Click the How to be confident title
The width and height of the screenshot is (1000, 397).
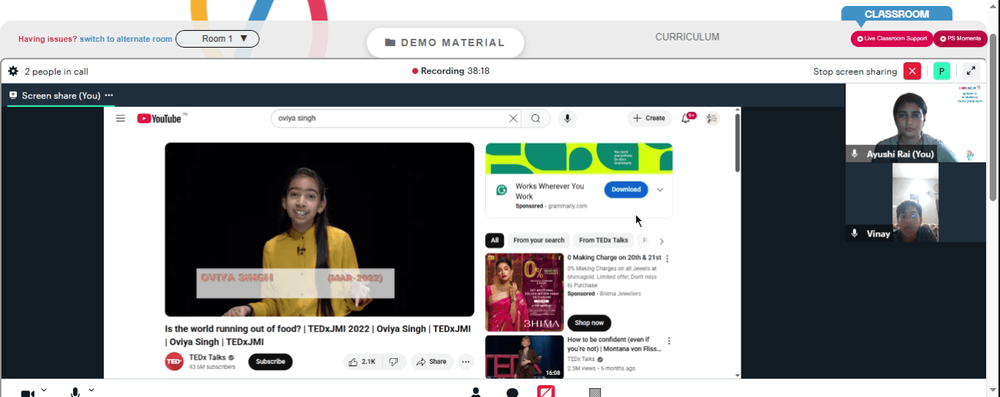(x=614, y=345)
